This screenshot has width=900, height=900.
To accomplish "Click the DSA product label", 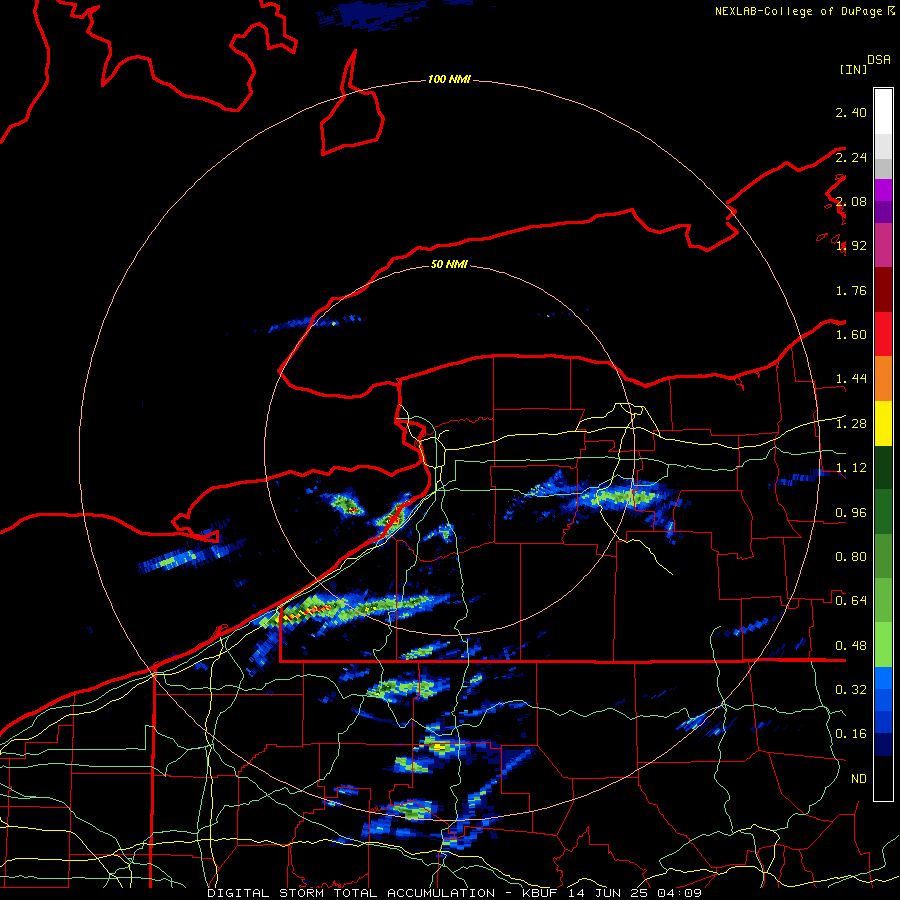I will click(879, 60).
